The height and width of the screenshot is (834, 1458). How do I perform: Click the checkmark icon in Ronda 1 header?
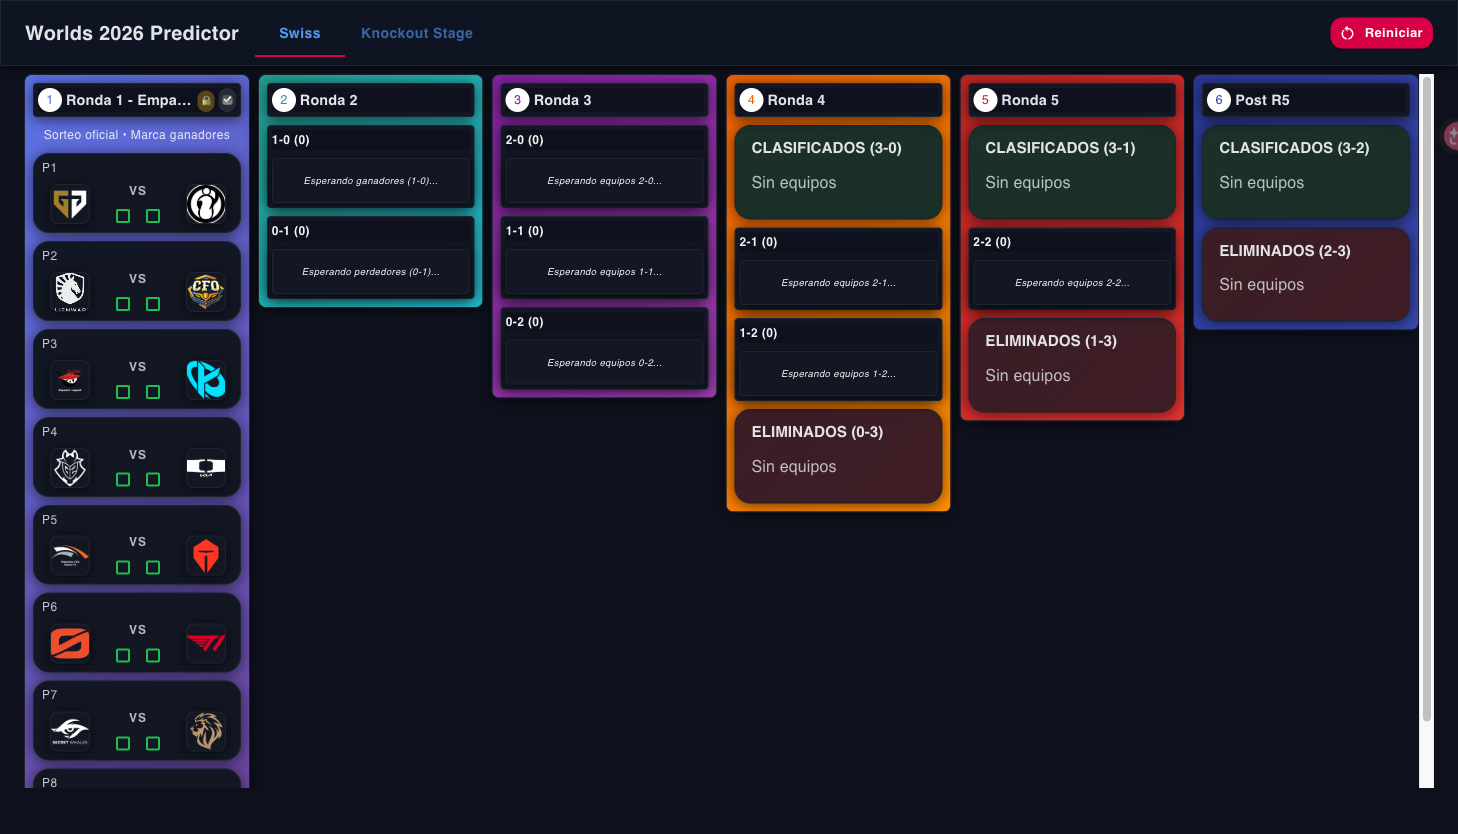click(x=228, y=100)
